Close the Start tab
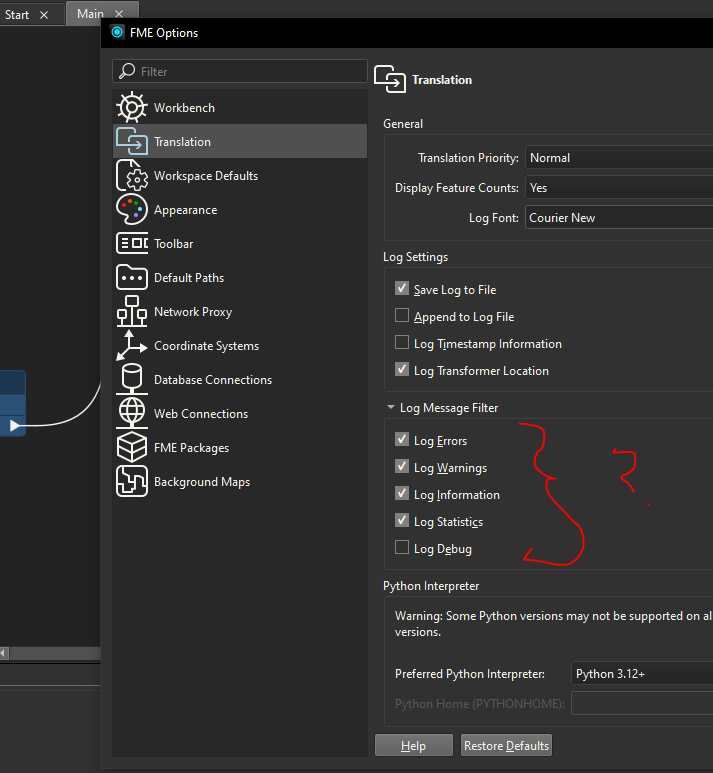713x773 pixels. (x=44, y=15)
